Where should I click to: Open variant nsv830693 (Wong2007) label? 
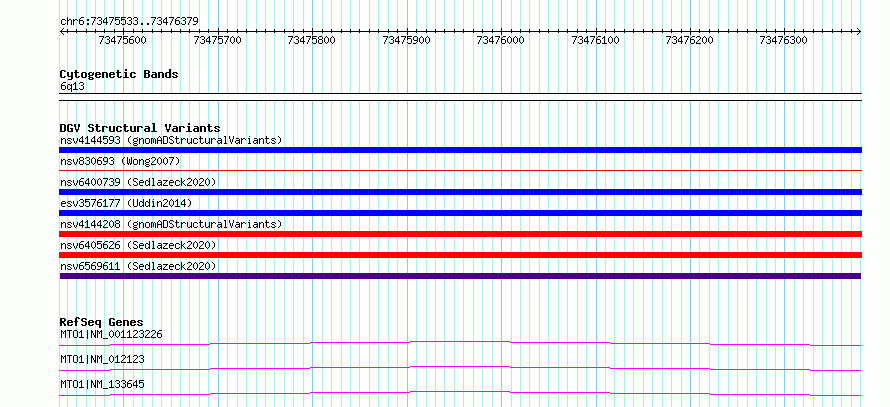coord(120,161)
